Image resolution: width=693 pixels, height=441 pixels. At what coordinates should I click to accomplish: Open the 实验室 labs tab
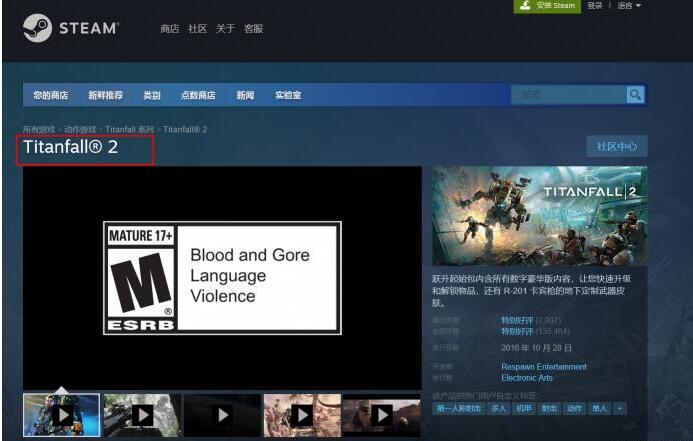[288, 95]
